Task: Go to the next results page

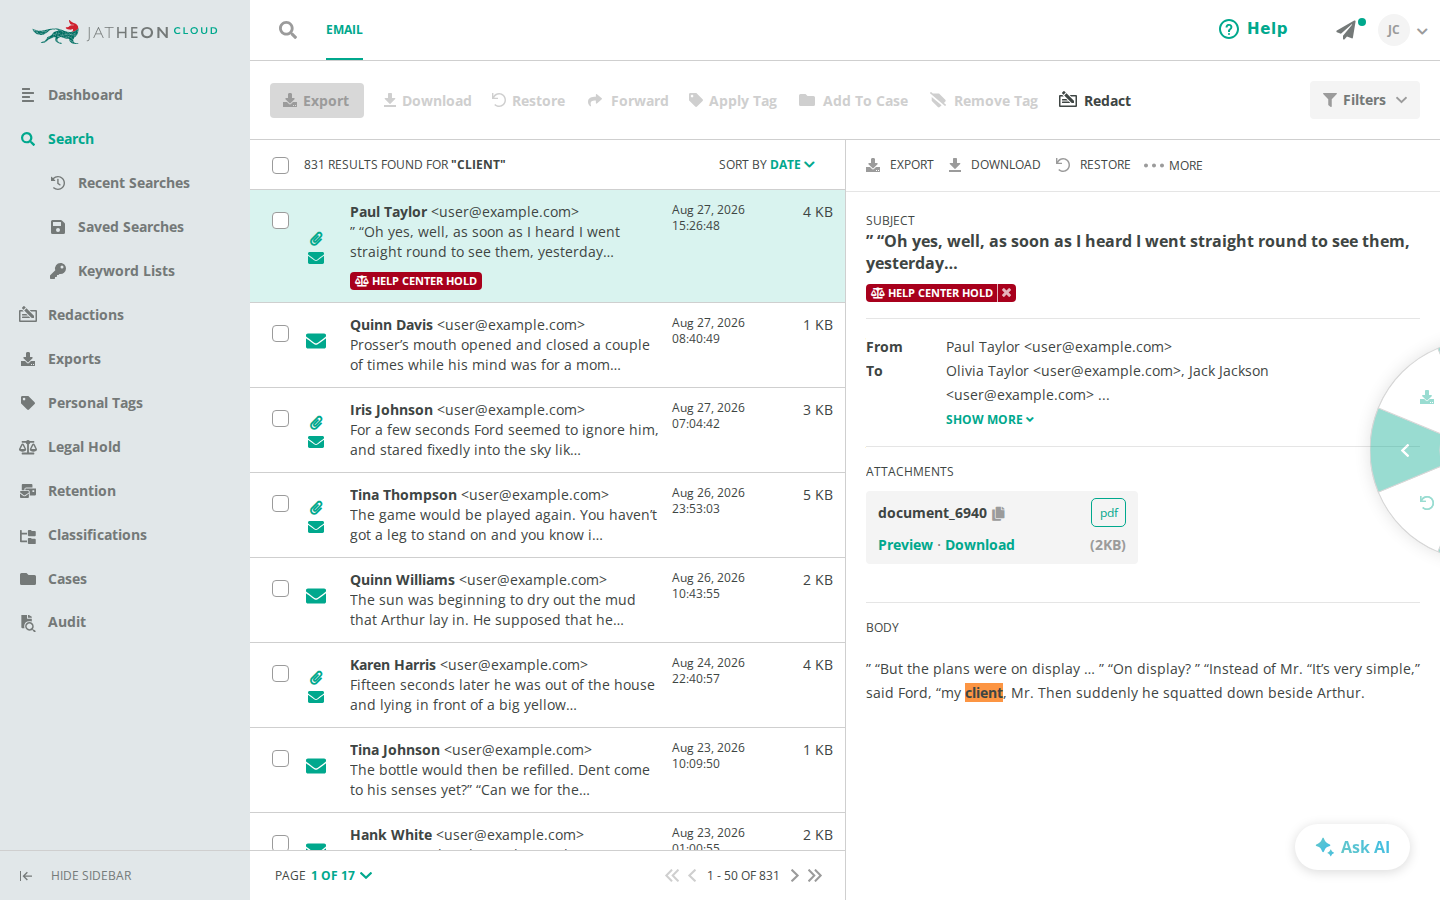Action: coord(795,876)
